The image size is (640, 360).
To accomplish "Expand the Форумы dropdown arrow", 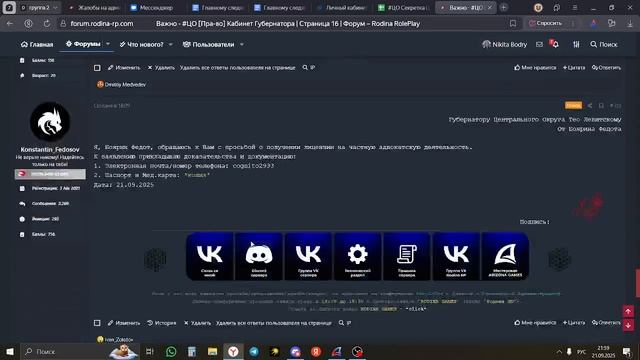I will 108,44.
